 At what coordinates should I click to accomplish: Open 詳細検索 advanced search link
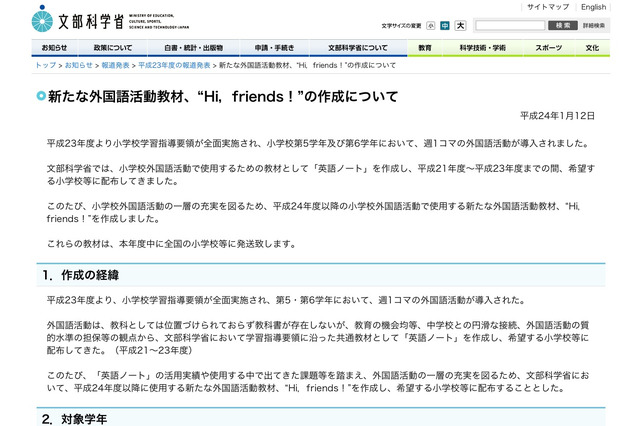coord(594,25)
